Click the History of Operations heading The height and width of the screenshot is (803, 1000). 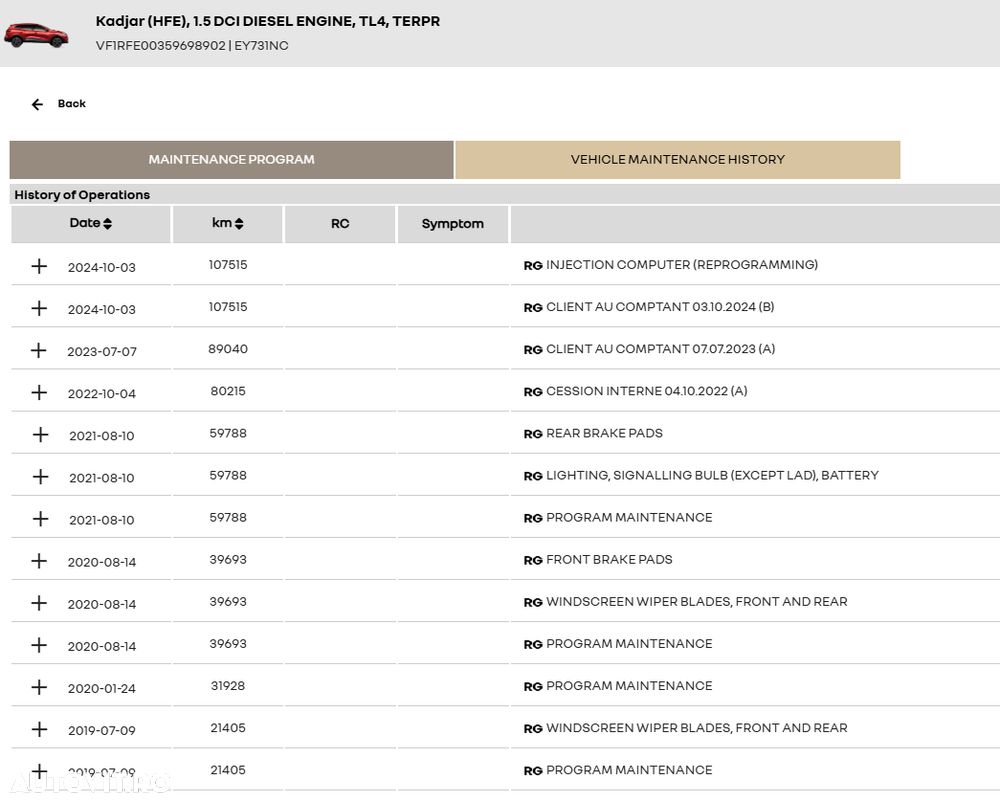click(82, 195)
